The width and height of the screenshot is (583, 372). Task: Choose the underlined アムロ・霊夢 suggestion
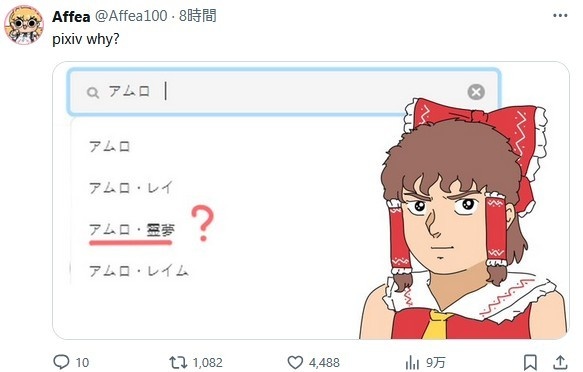(x=132, y=230)
